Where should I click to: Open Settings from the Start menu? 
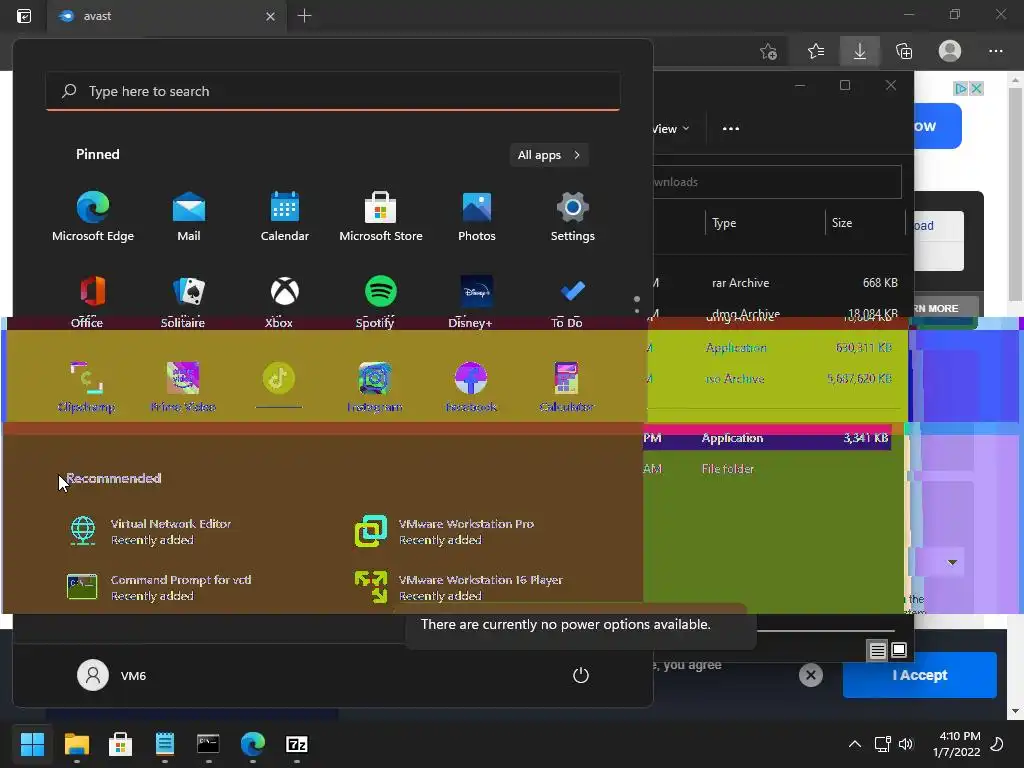click(573, 217)
